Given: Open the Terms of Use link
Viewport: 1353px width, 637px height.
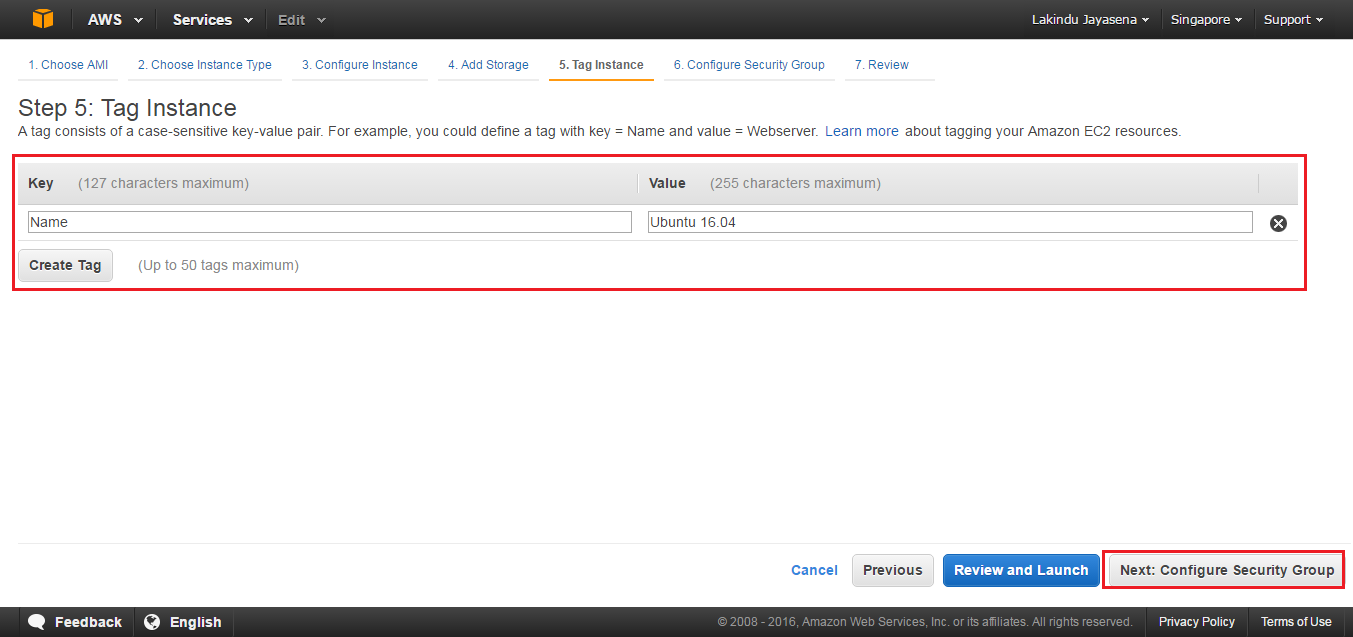Looking at the screenshot, I should [x=1296, y=622].
